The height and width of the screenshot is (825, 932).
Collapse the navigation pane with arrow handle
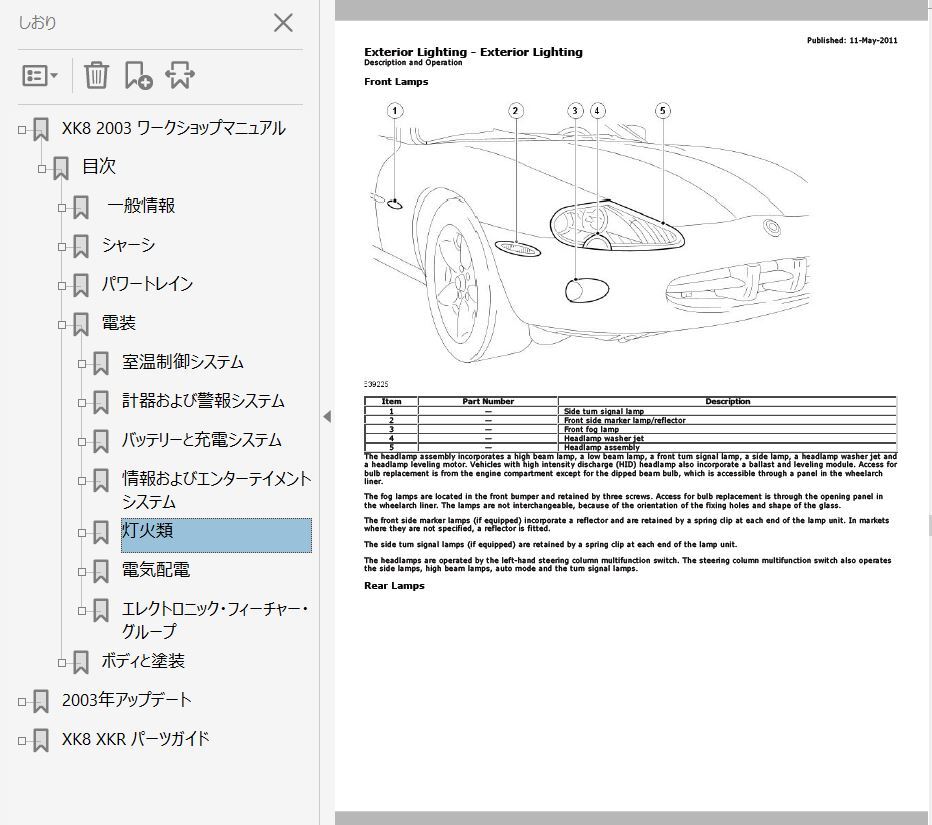point(327,417)
